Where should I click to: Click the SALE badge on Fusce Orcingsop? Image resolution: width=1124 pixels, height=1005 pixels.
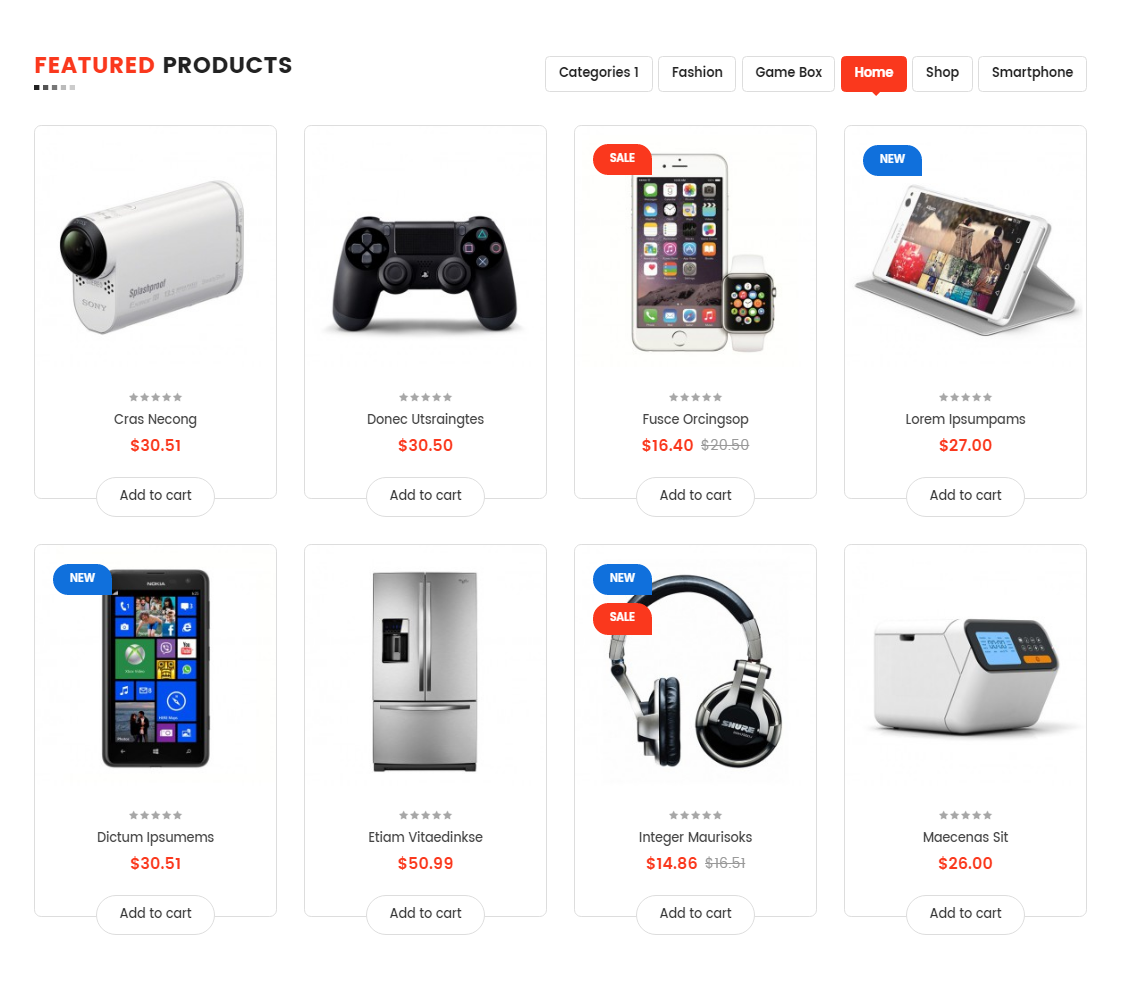tap(622, 159)
